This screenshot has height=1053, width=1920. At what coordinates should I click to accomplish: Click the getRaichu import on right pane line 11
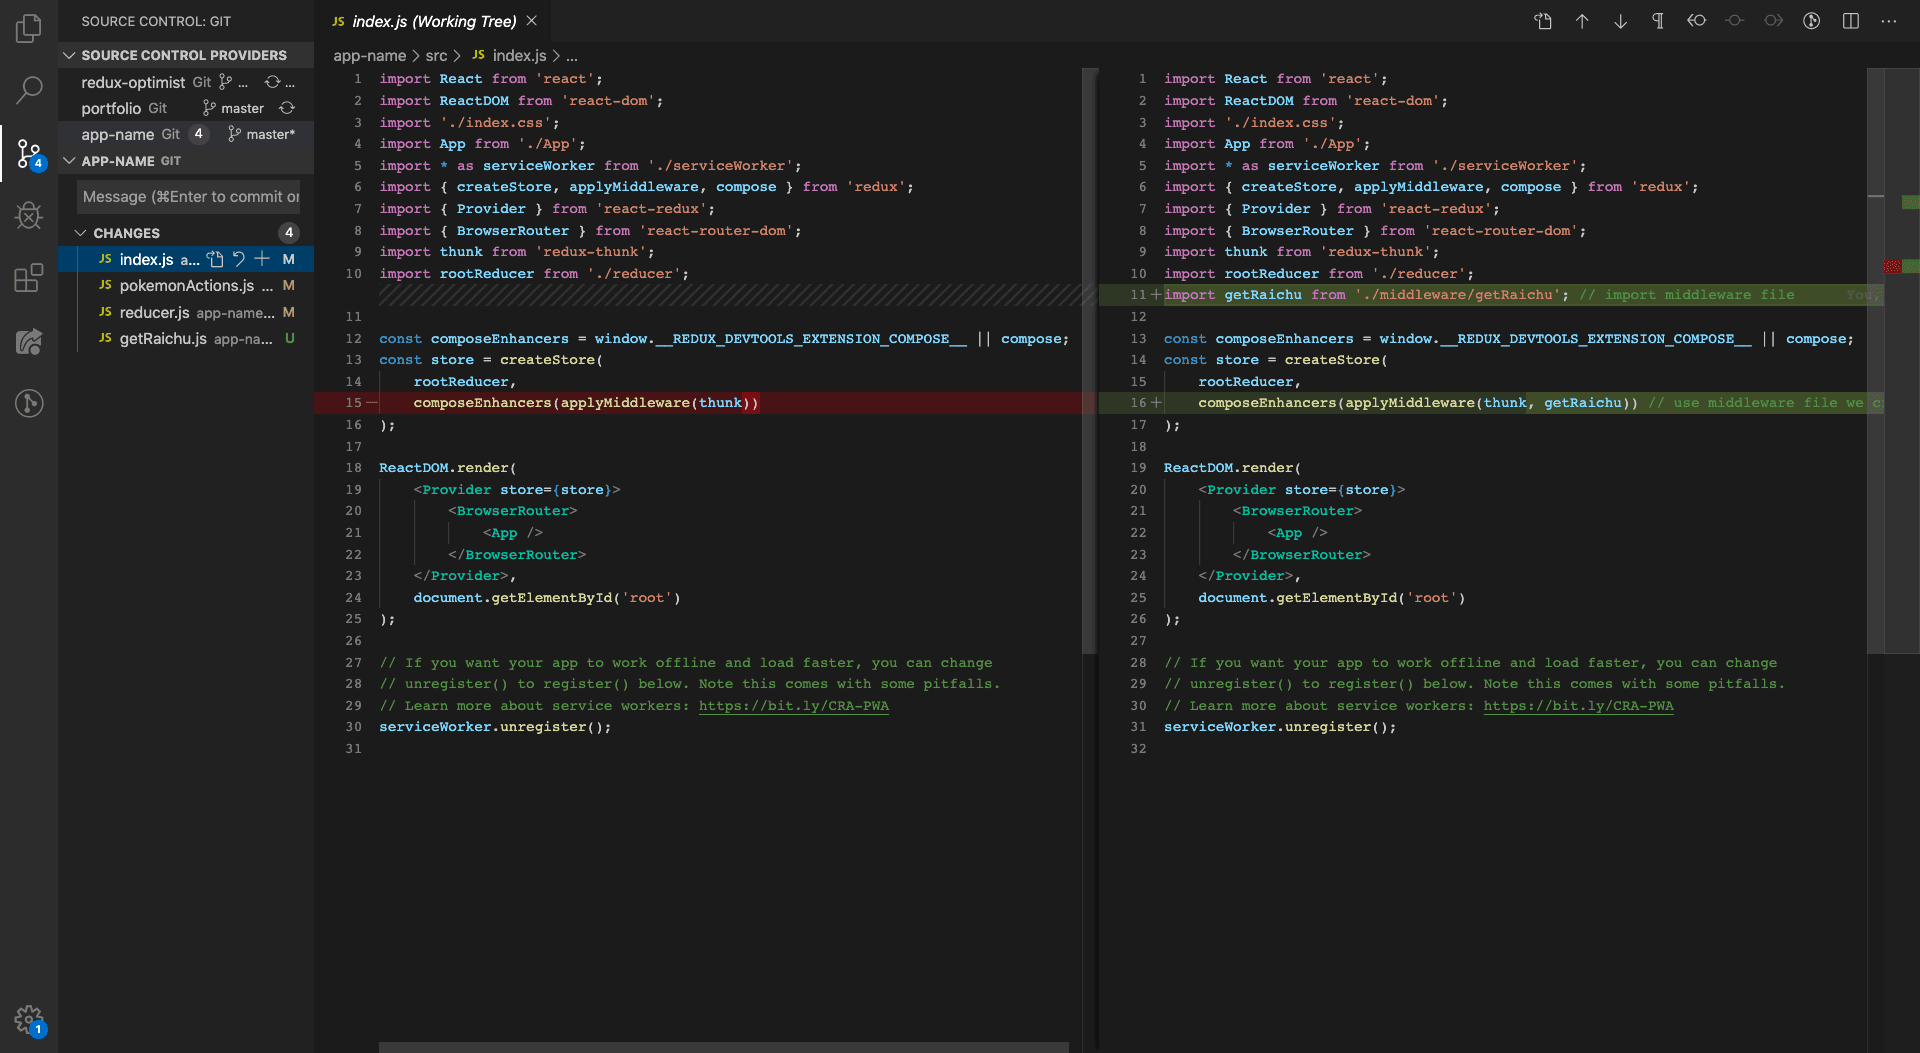coord(1263,295)
